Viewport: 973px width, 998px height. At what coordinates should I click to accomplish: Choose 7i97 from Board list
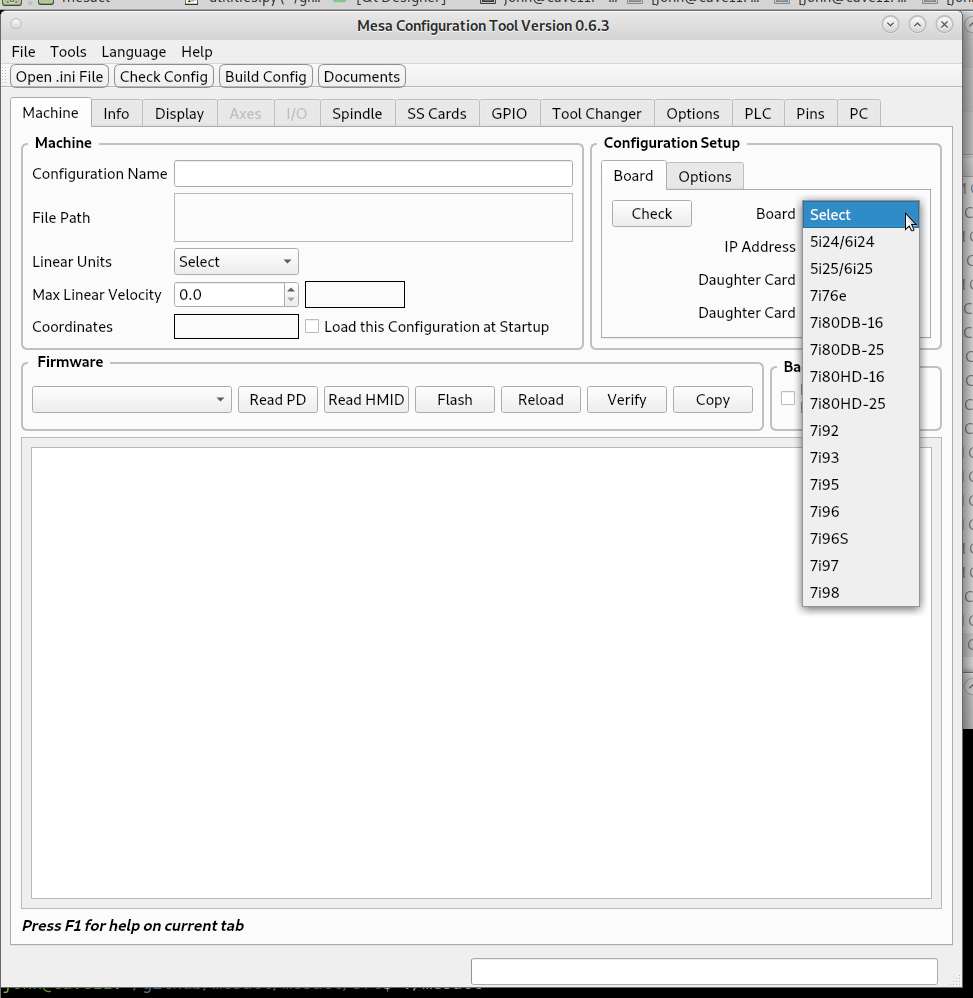(860, 566)
